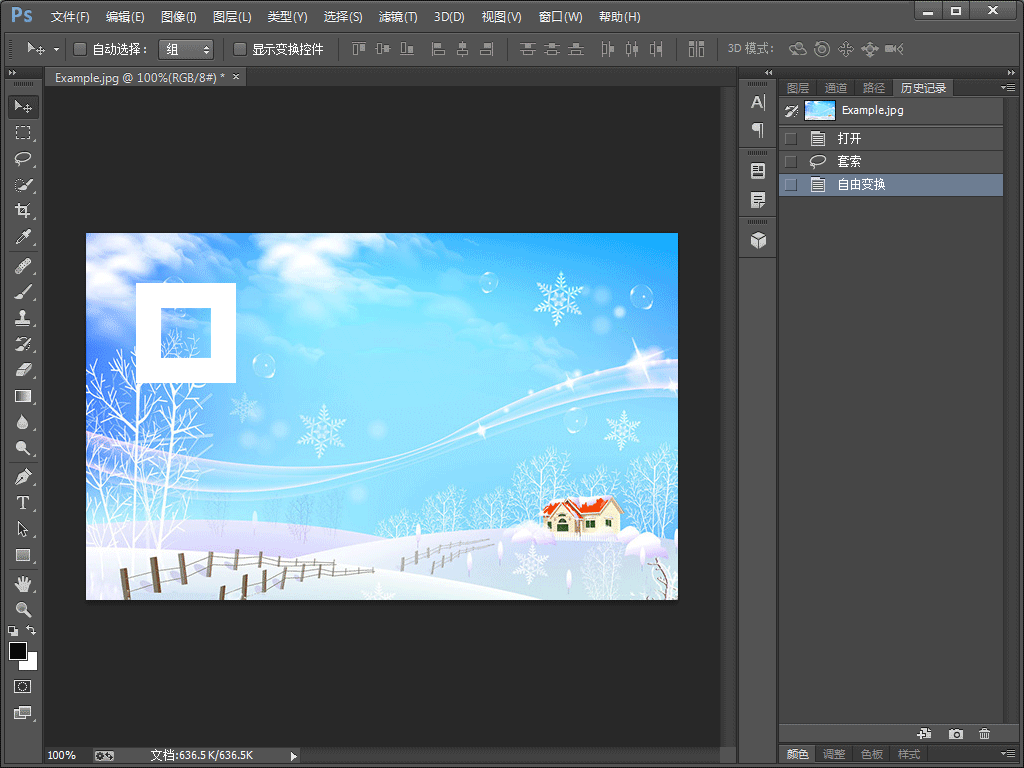
Task: Open the 组 auto-select dropdown
Action: 186,49
